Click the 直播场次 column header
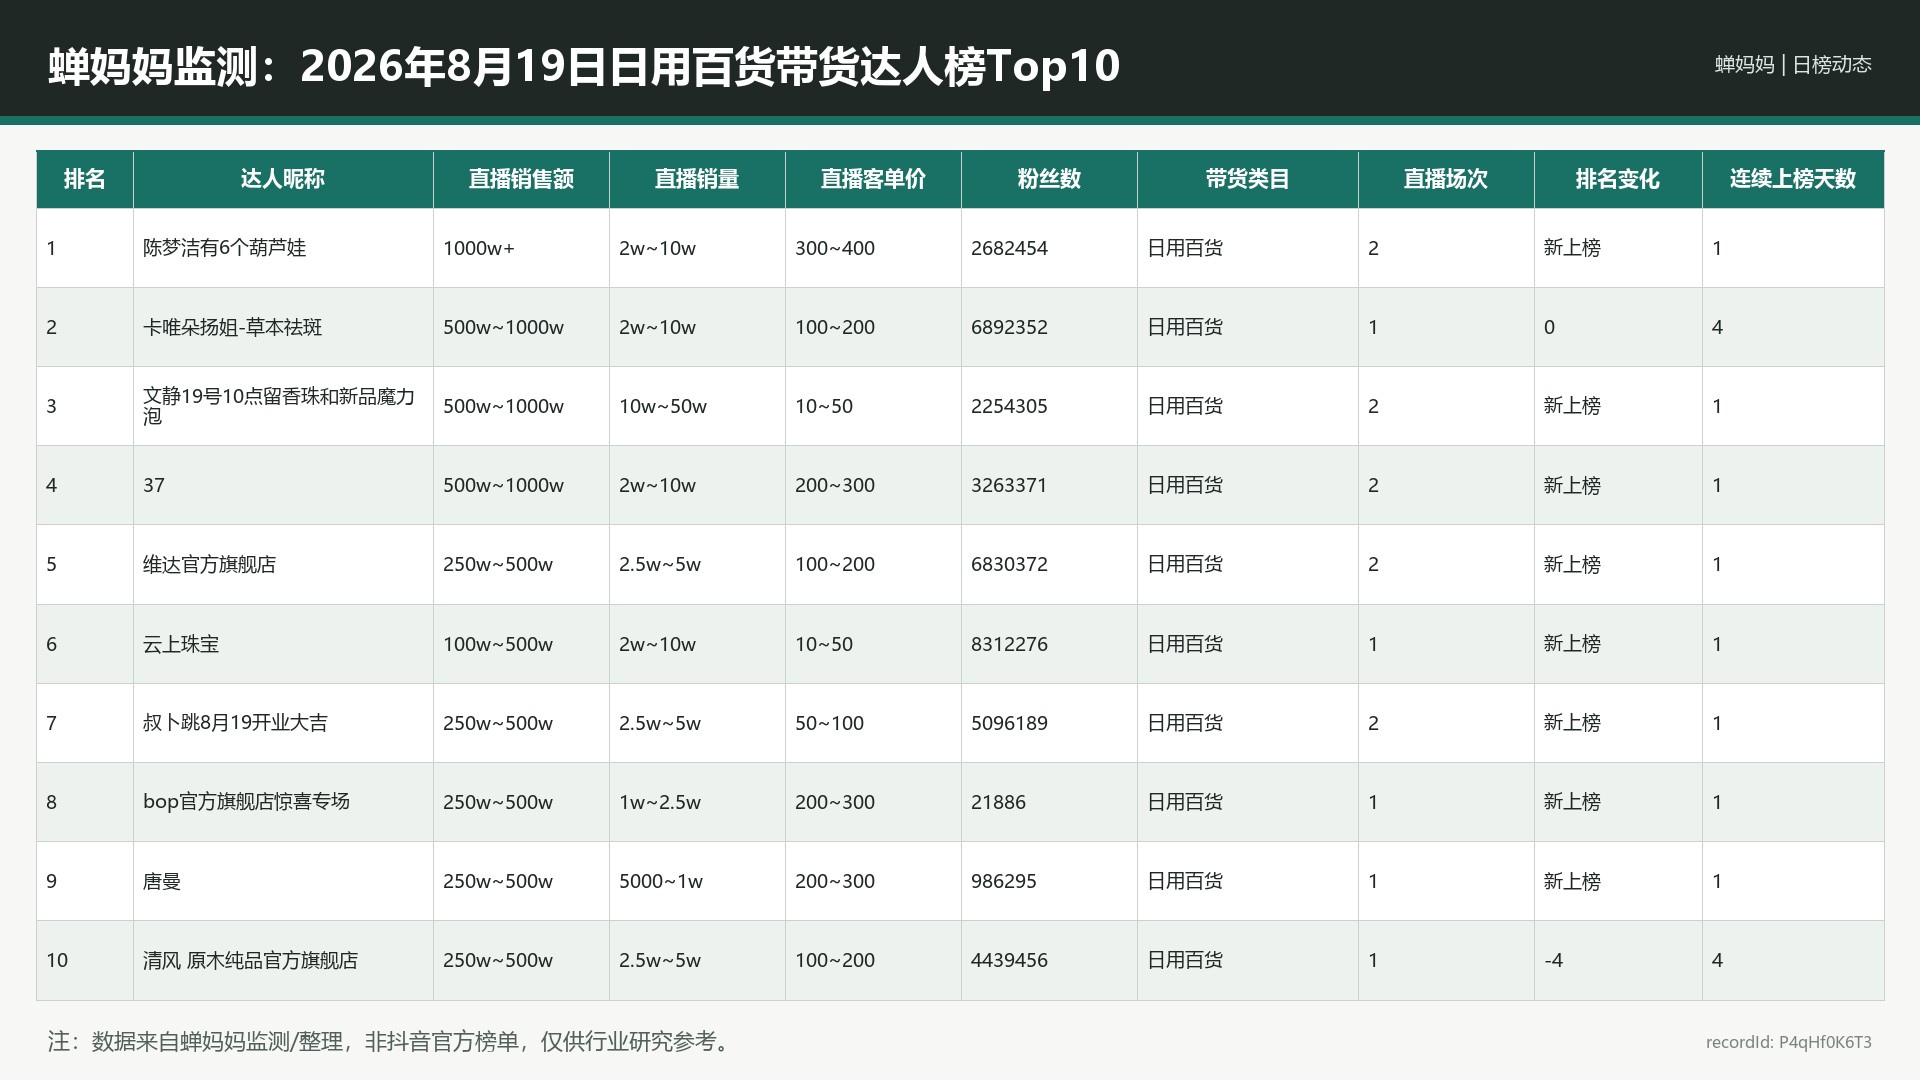The width and height of the screenshot is (1920, 1080). pos(1446,179)
